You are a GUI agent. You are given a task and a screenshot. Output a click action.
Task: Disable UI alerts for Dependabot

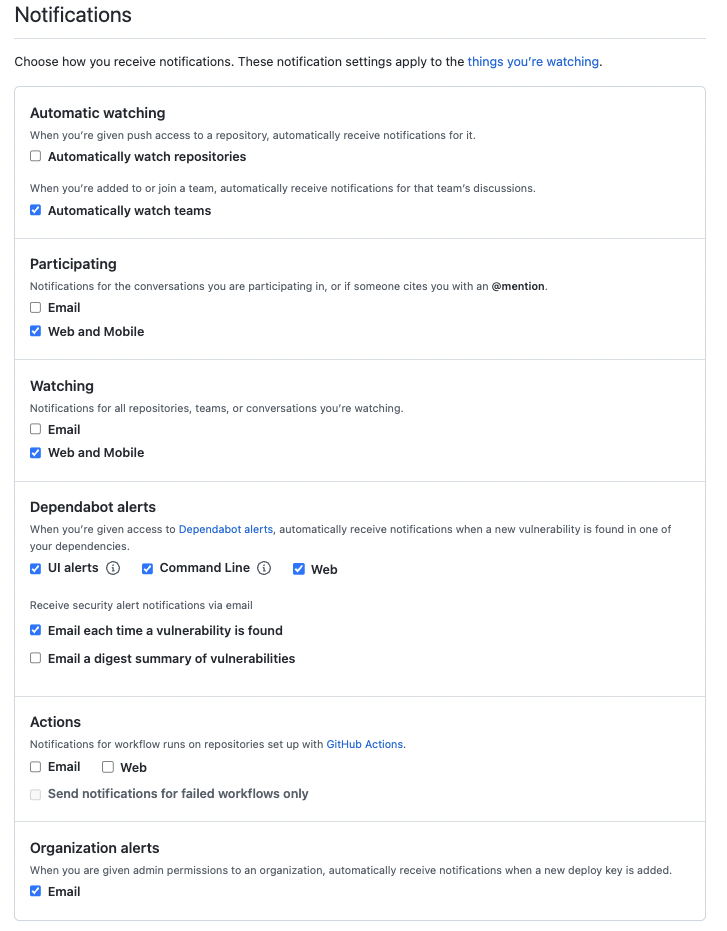click(x=35, y=568)
